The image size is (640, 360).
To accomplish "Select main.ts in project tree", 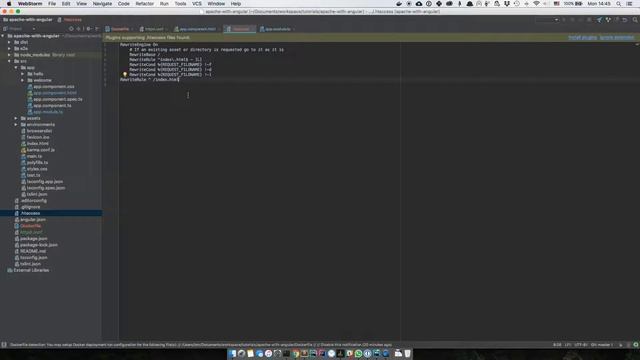I will [x=31, y=156].
